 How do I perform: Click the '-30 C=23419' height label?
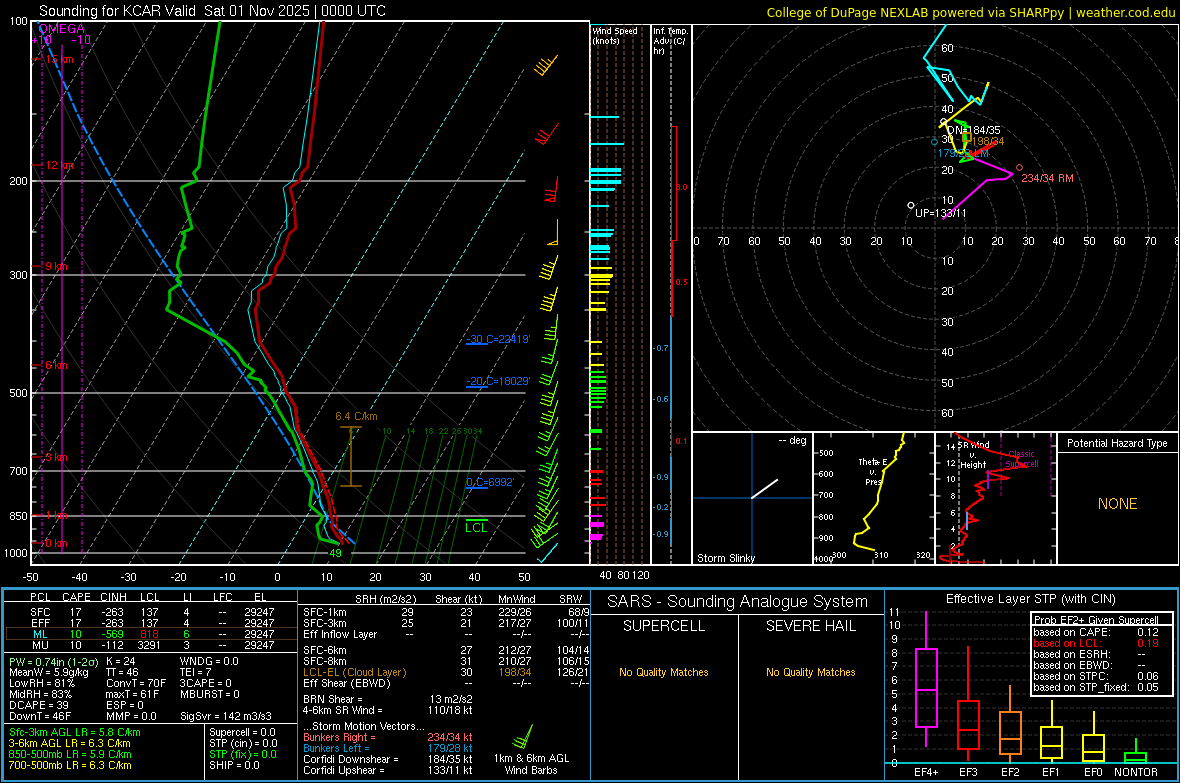(498, 340)
